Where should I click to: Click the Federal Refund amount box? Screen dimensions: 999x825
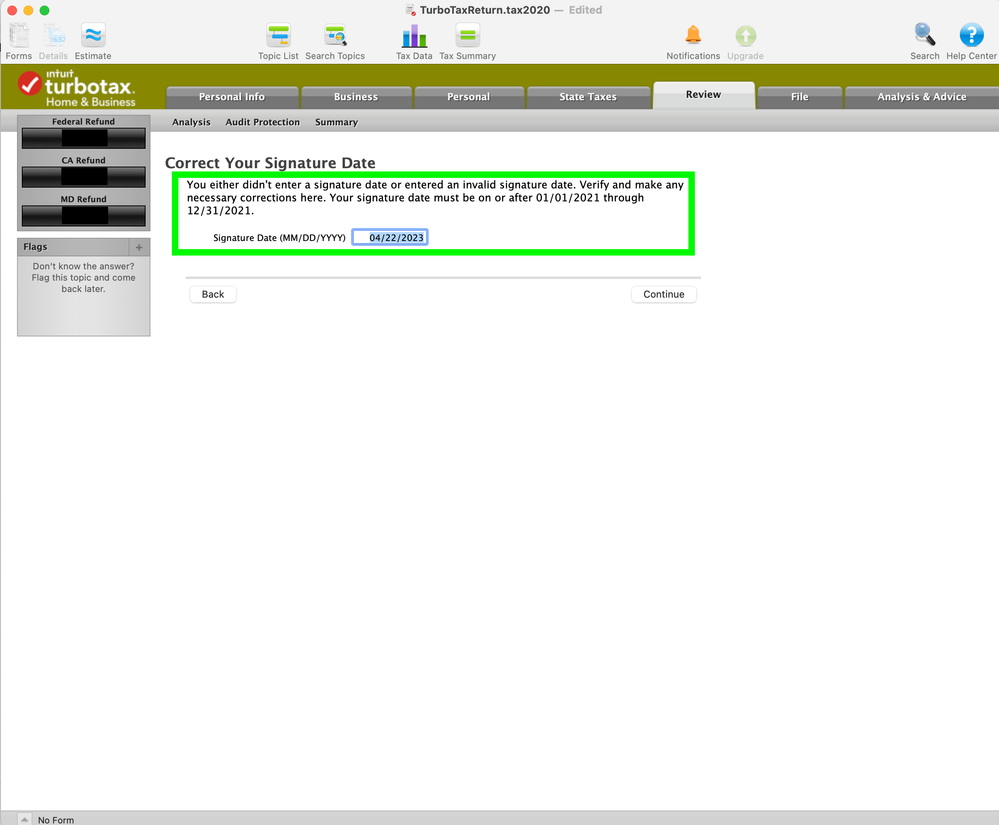(x=83, y=138)
